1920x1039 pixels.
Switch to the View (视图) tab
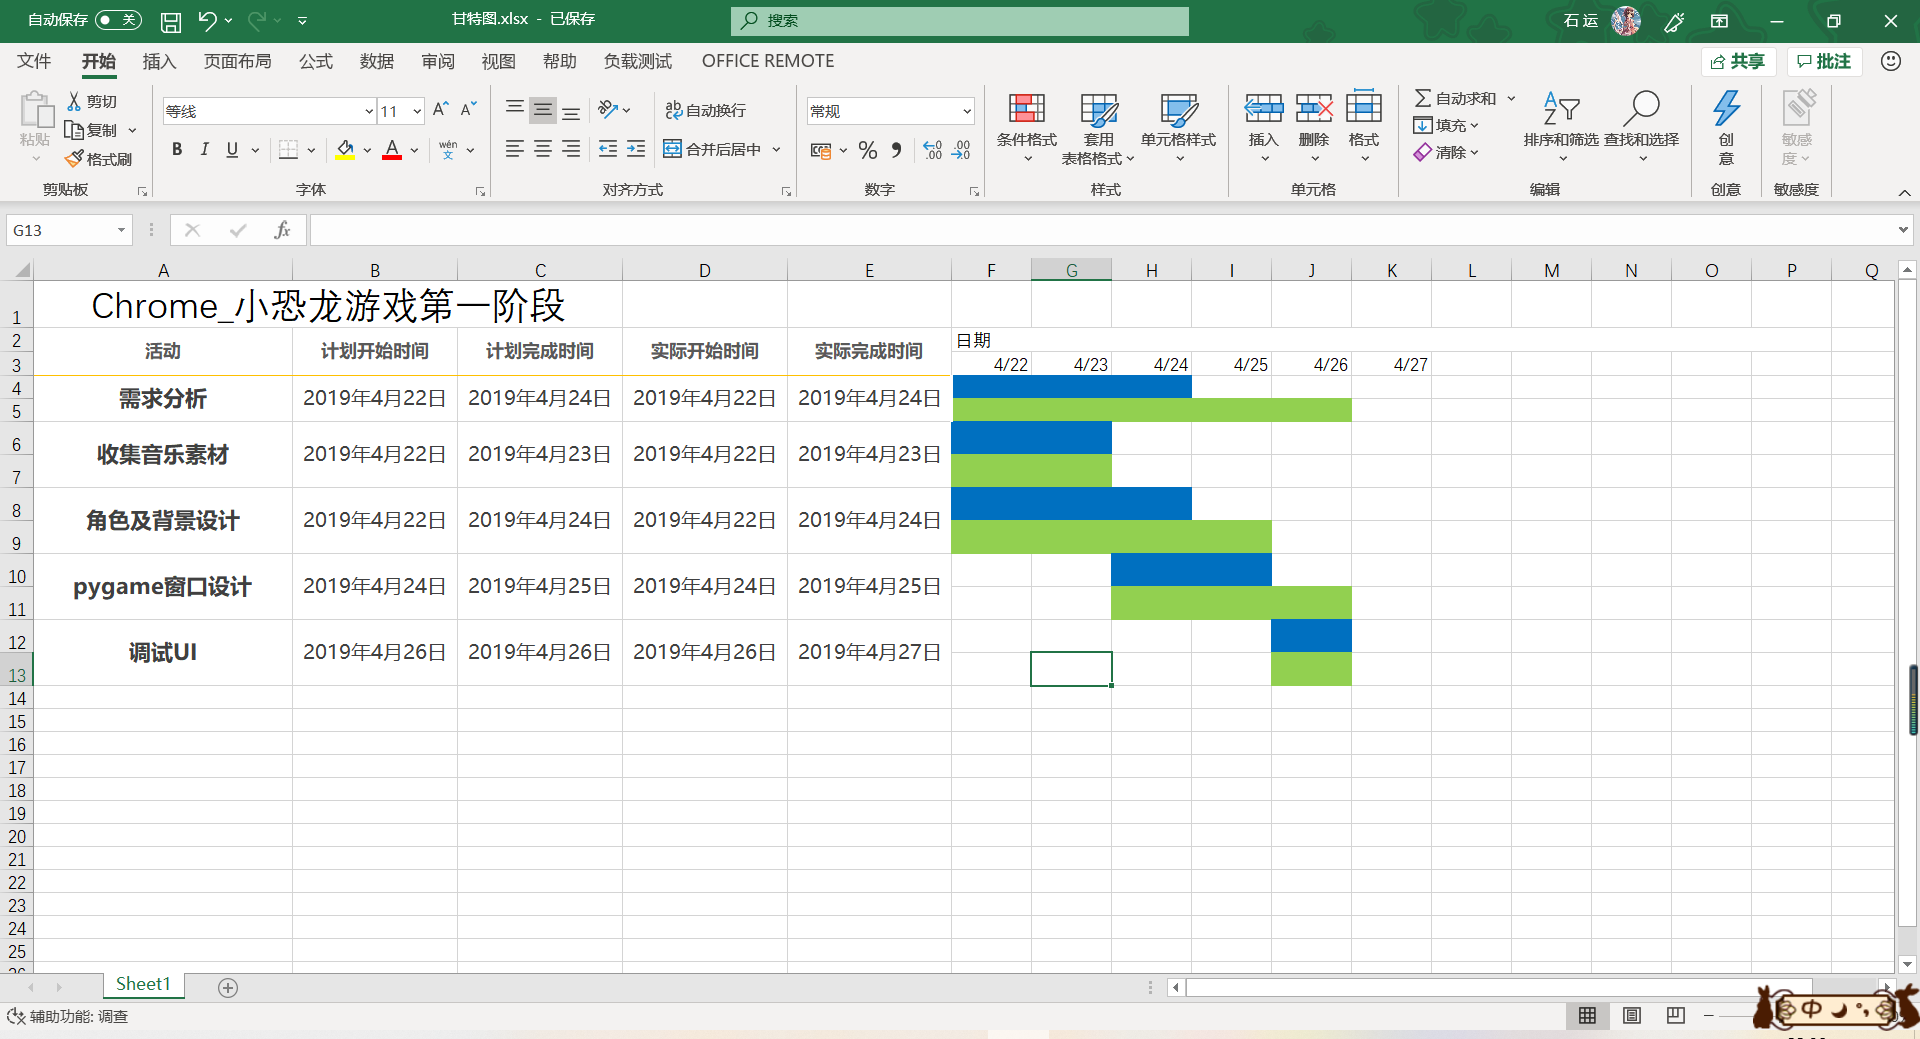499,61
